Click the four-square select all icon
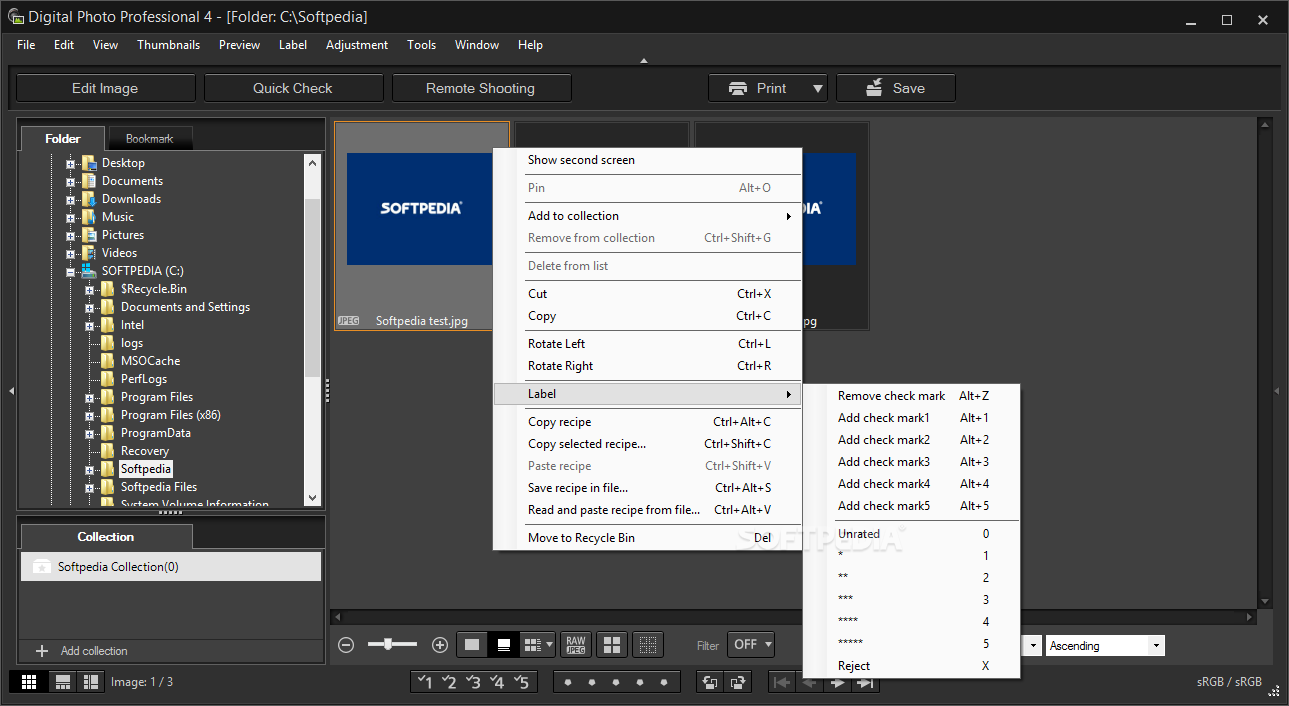Screen dimensions: 1289x706 (x=612, y=645)
